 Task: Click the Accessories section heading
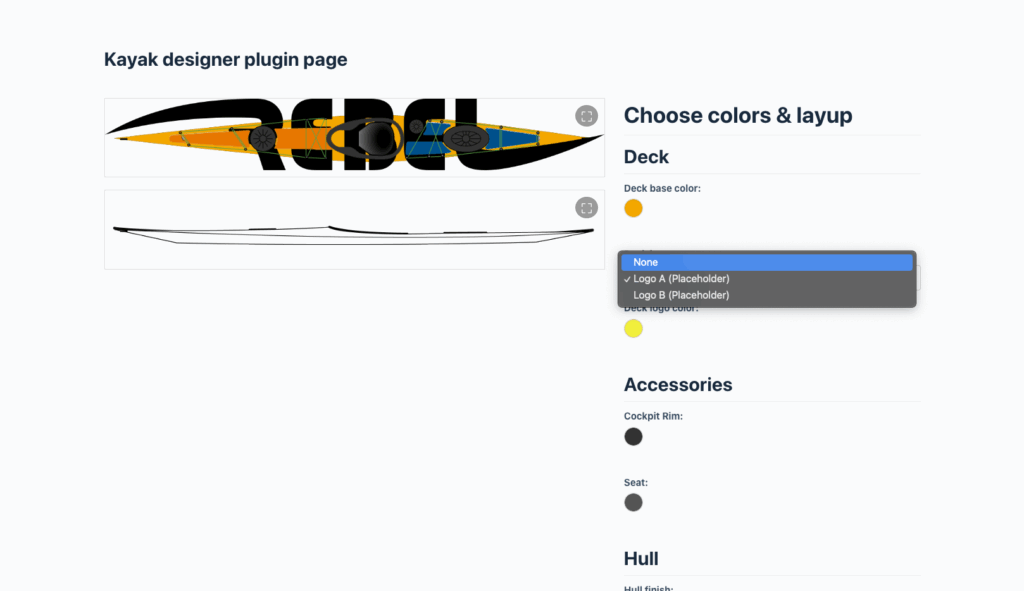(x=678, y=385)
